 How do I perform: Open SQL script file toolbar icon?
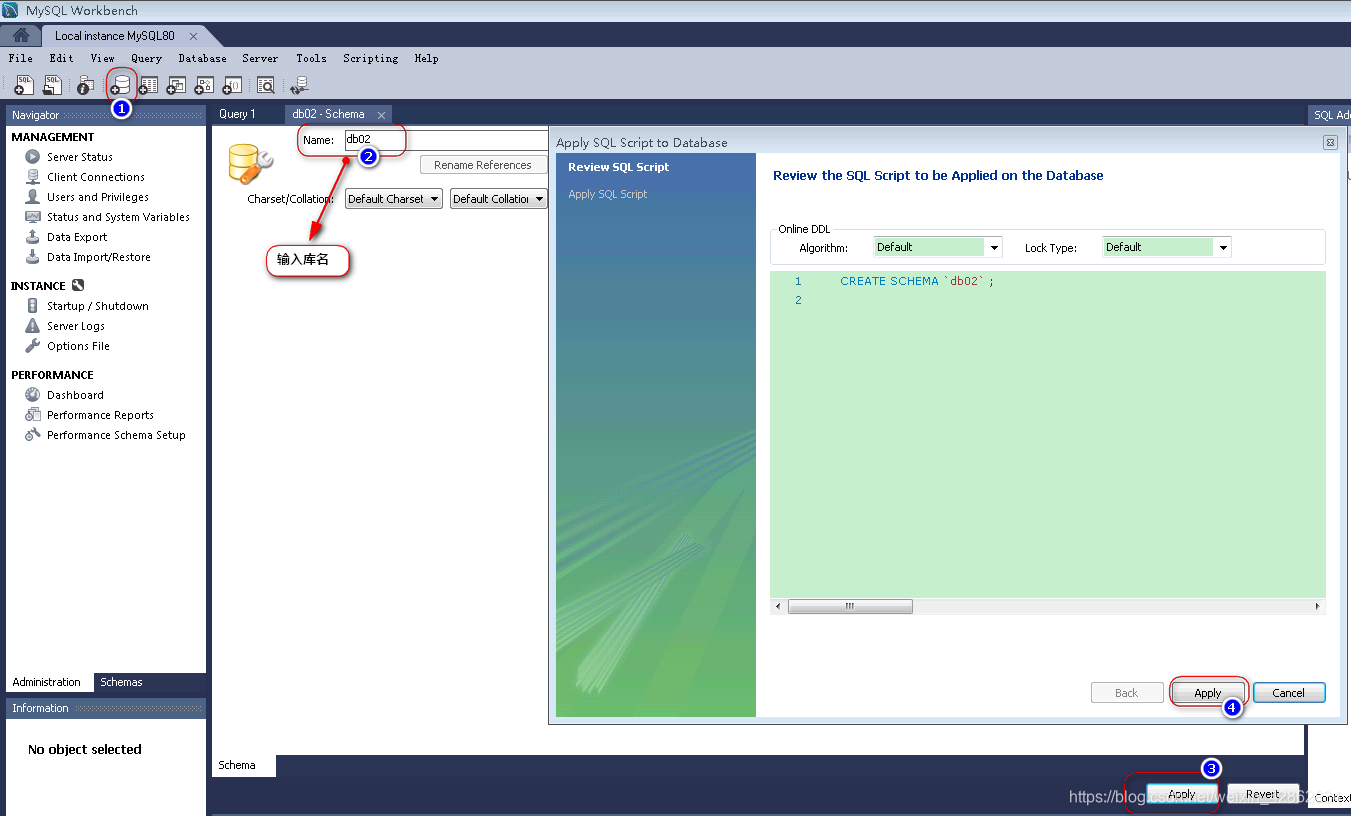(52, 86)
